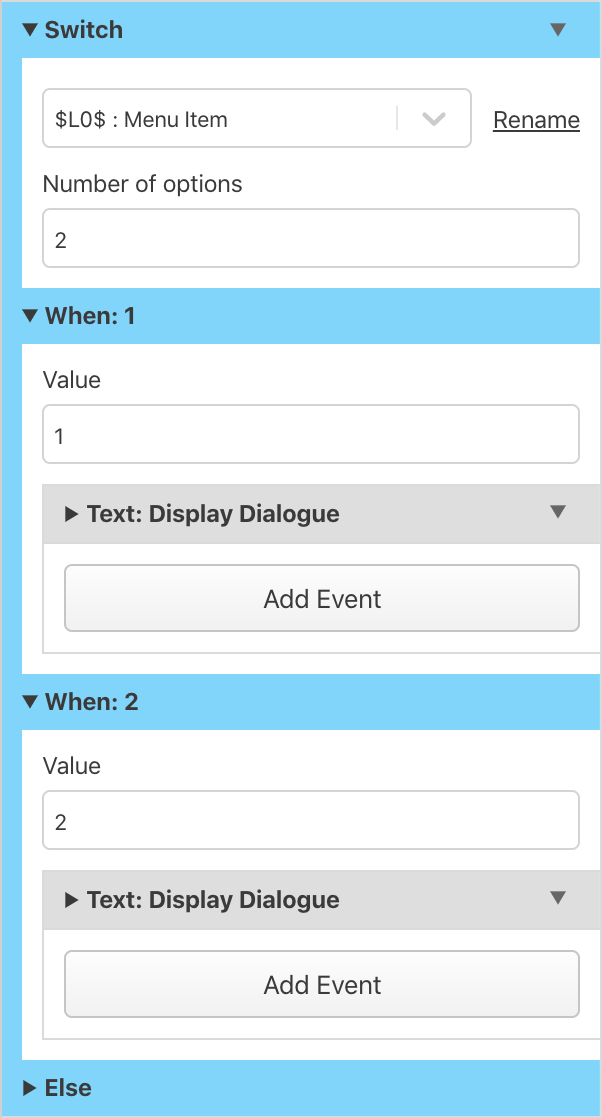Click Add Event under When: 2
The image size is (602, 1118).
point(321,984)
